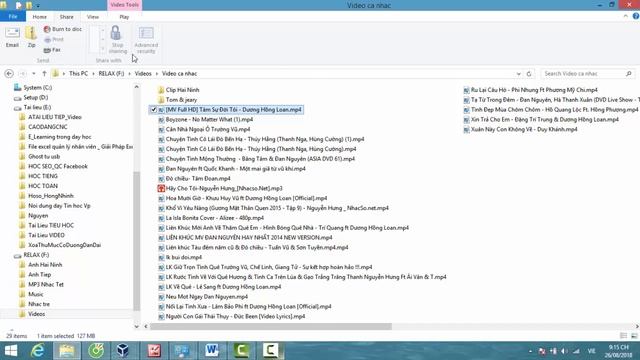This screenshot has height=360, width=640.
Task: Expand RELAX (F:) breadcrumb arrow
Action: (129, 73)
